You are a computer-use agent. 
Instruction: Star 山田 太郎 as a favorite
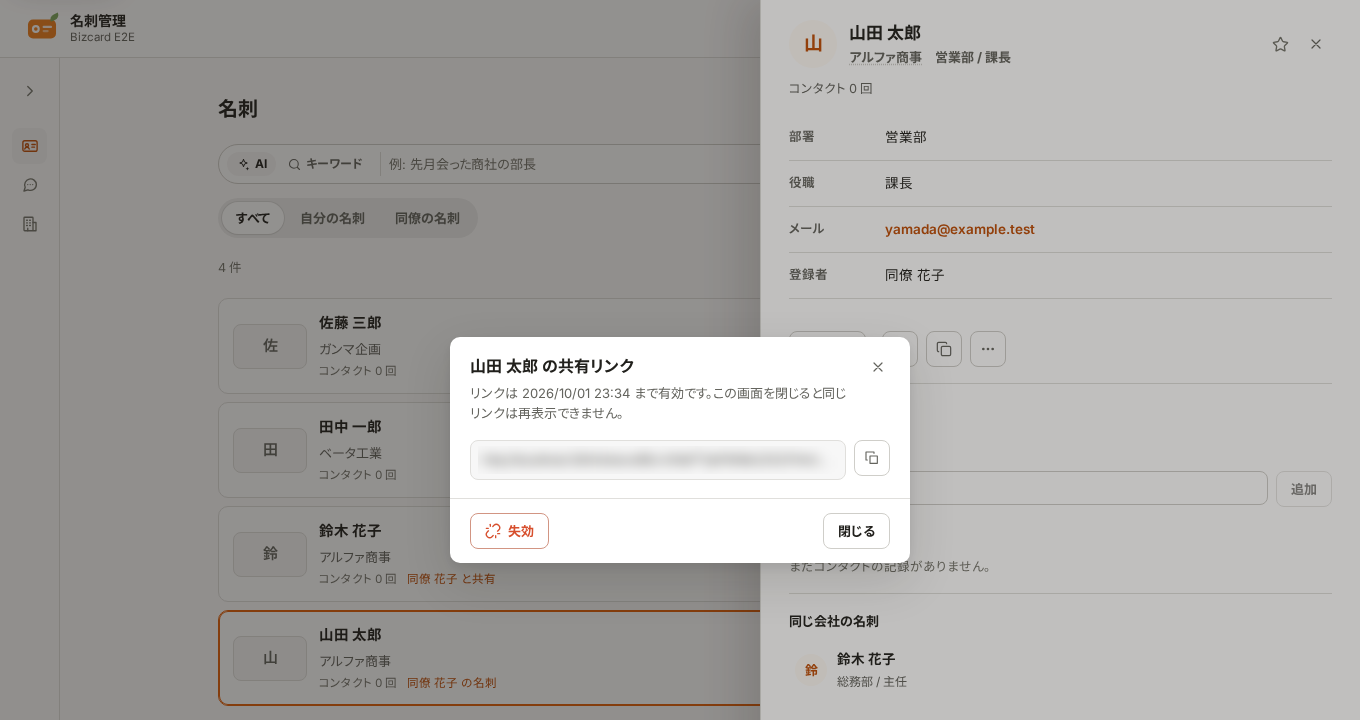coord(1280,44)
